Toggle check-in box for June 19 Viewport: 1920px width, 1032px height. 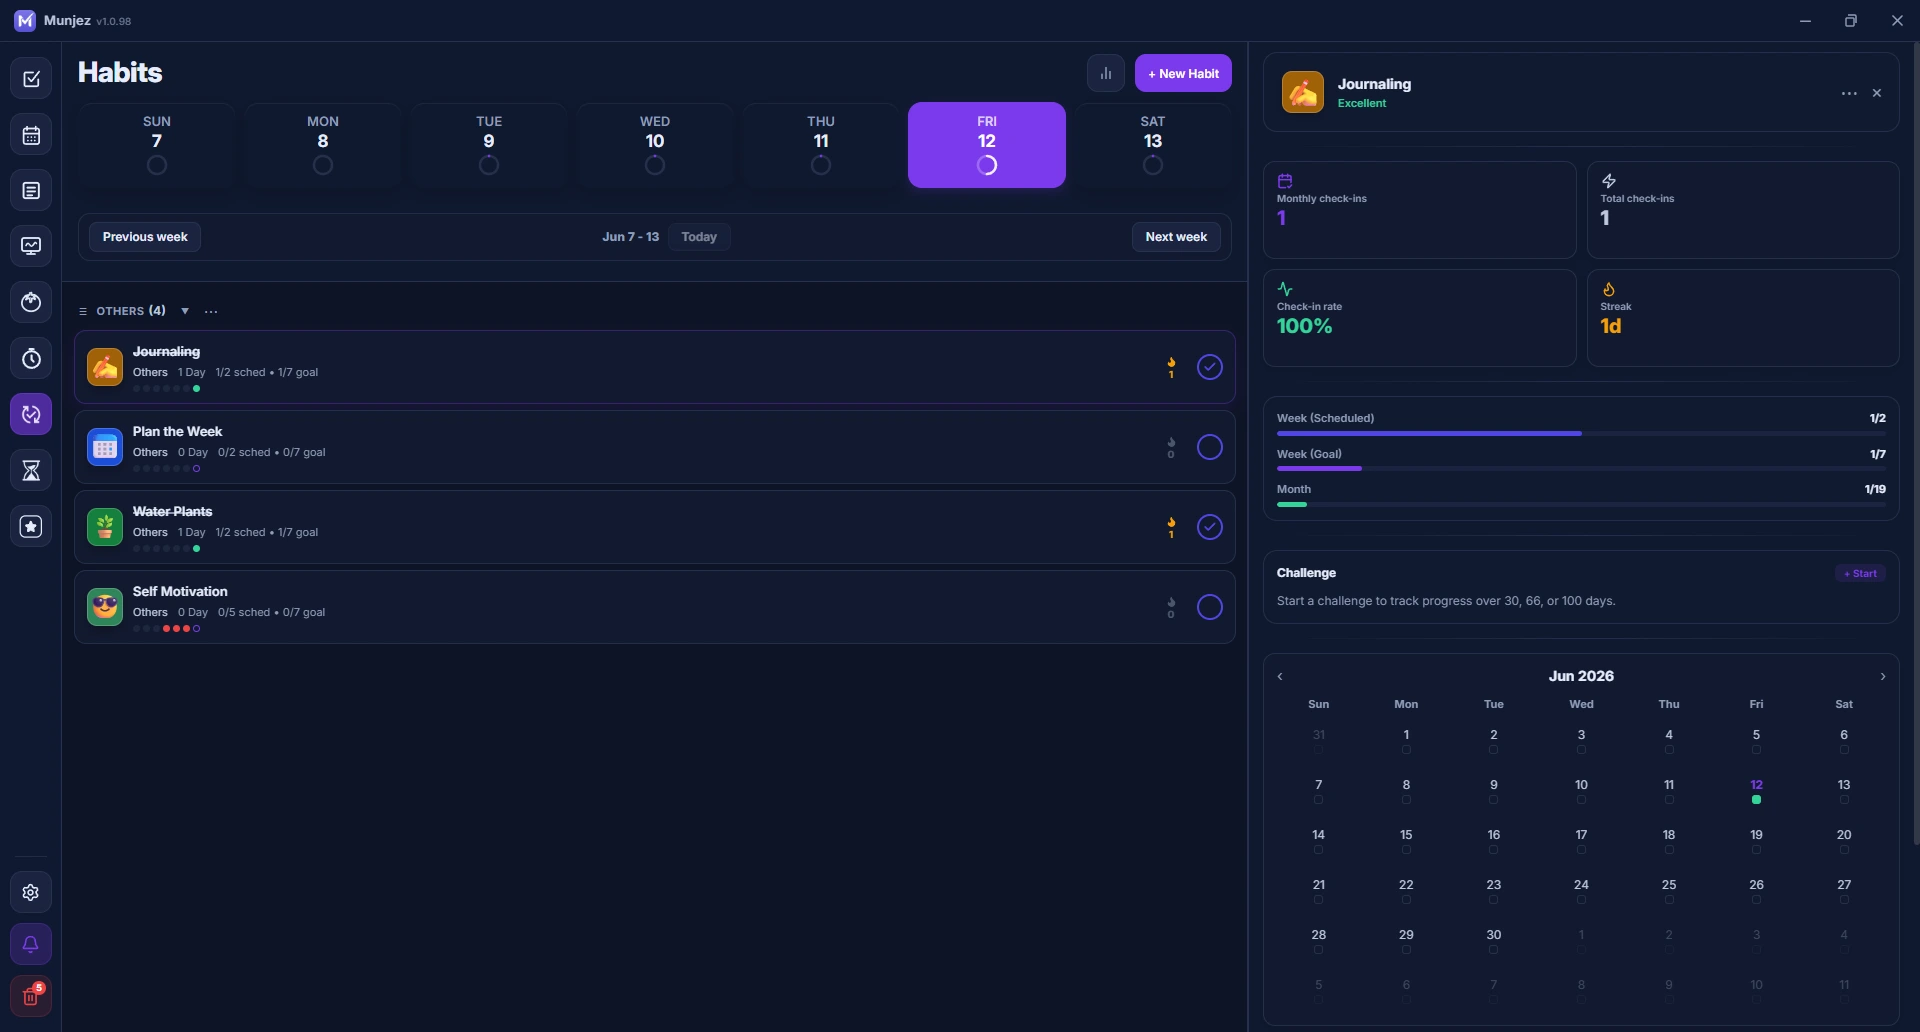click(x=1756, y=850)
